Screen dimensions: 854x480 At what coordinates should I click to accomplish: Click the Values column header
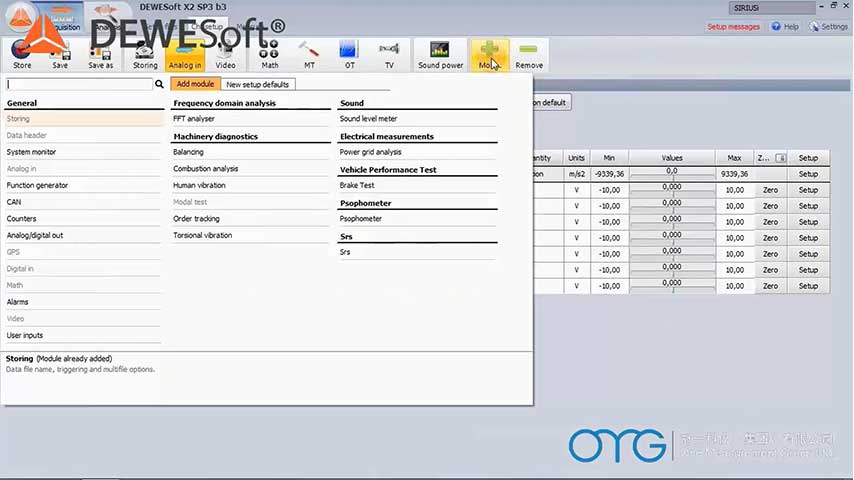672,158
